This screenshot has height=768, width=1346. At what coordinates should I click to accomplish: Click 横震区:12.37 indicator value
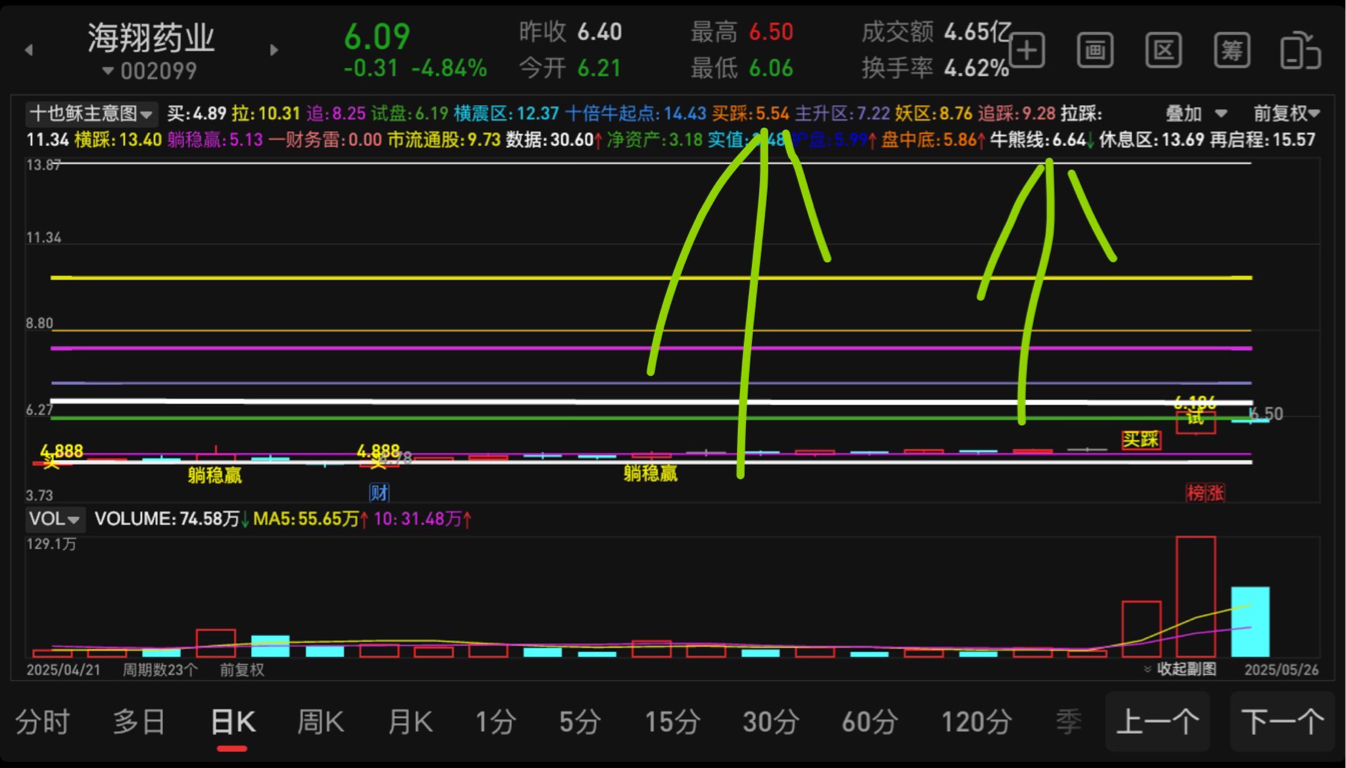506,114
